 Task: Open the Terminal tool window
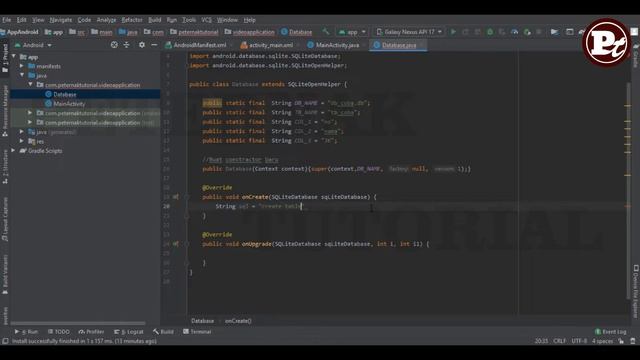tap(197, 331)
